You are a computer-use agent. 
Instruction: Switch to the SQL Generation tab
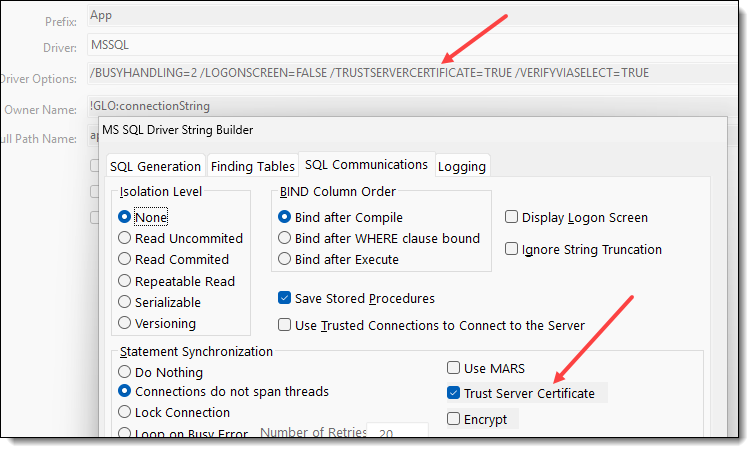click(155, 167)
